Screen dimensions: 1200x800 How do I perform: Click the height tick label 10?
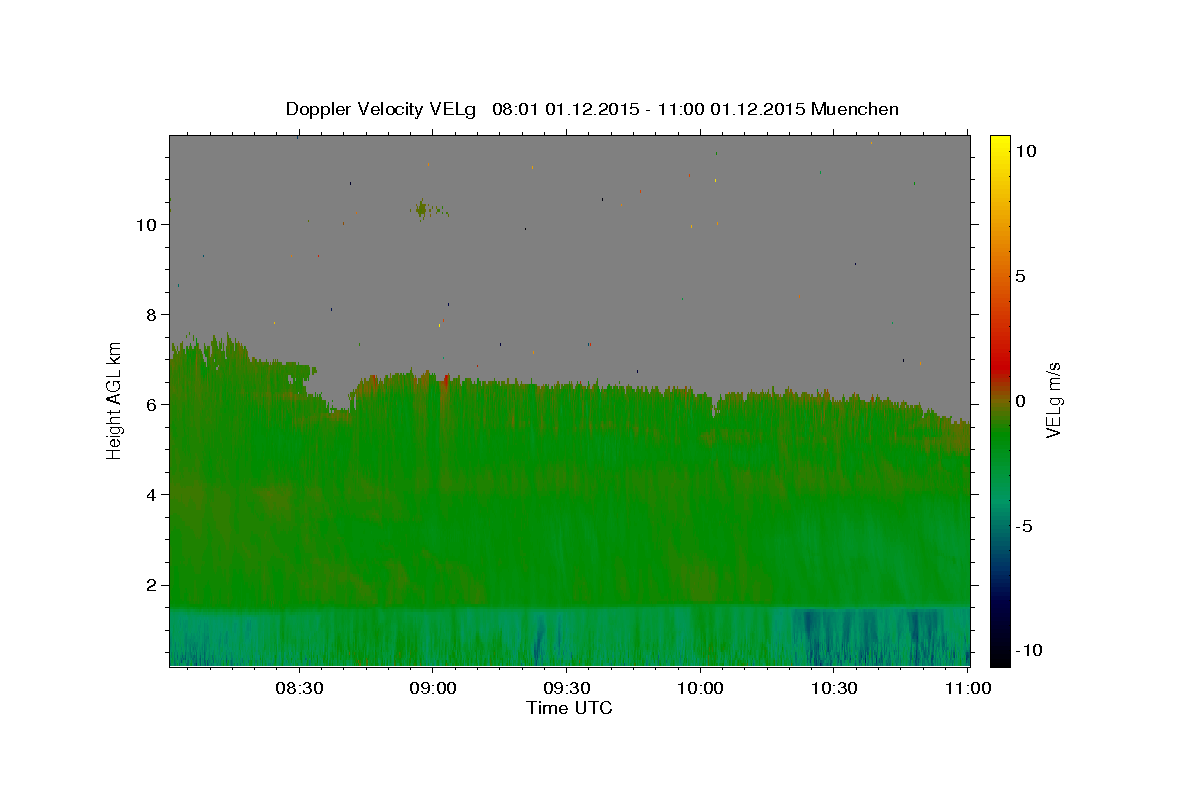(x=146, y=225)
